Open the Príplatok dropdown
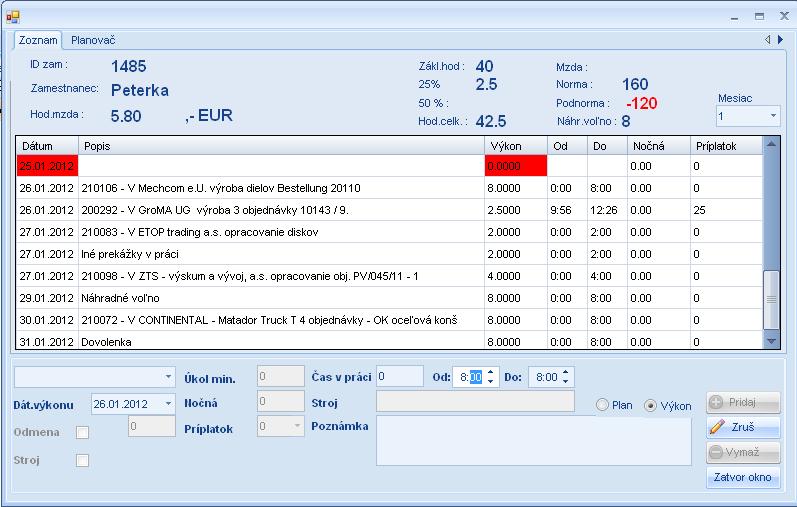The width and height of the screenshot is (797, 507). click(297, 426)
